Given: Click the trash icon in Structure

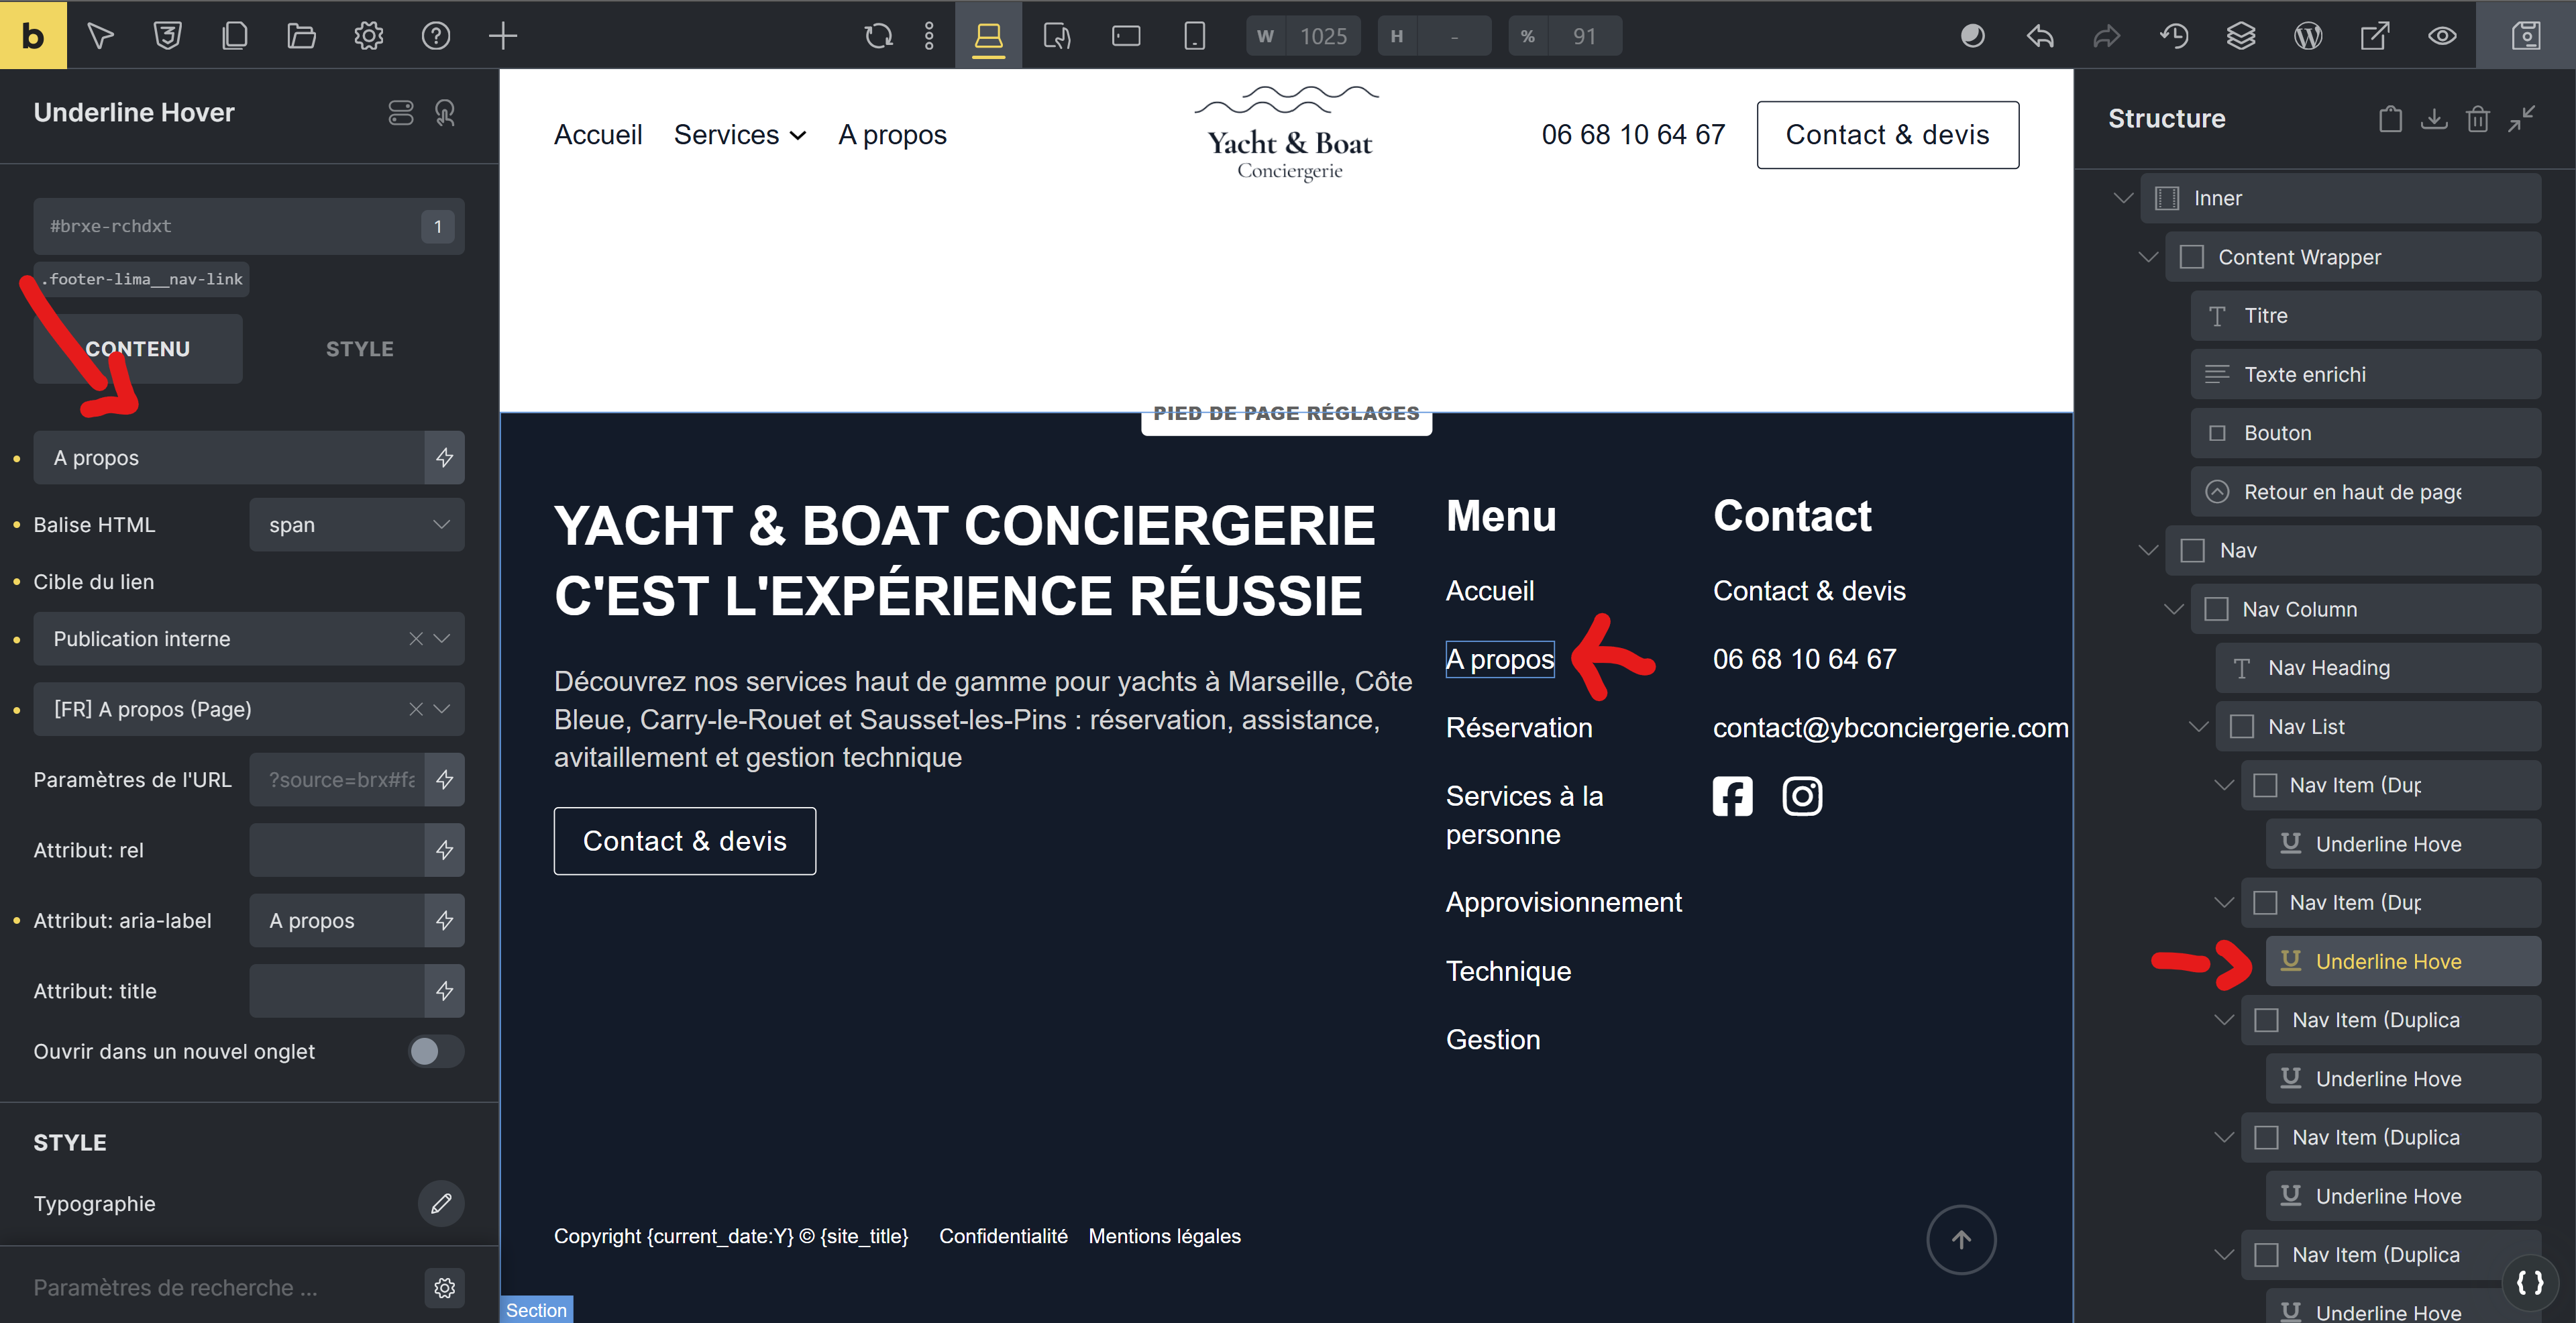Looking at the screenshot, I should pos(2477,119).
